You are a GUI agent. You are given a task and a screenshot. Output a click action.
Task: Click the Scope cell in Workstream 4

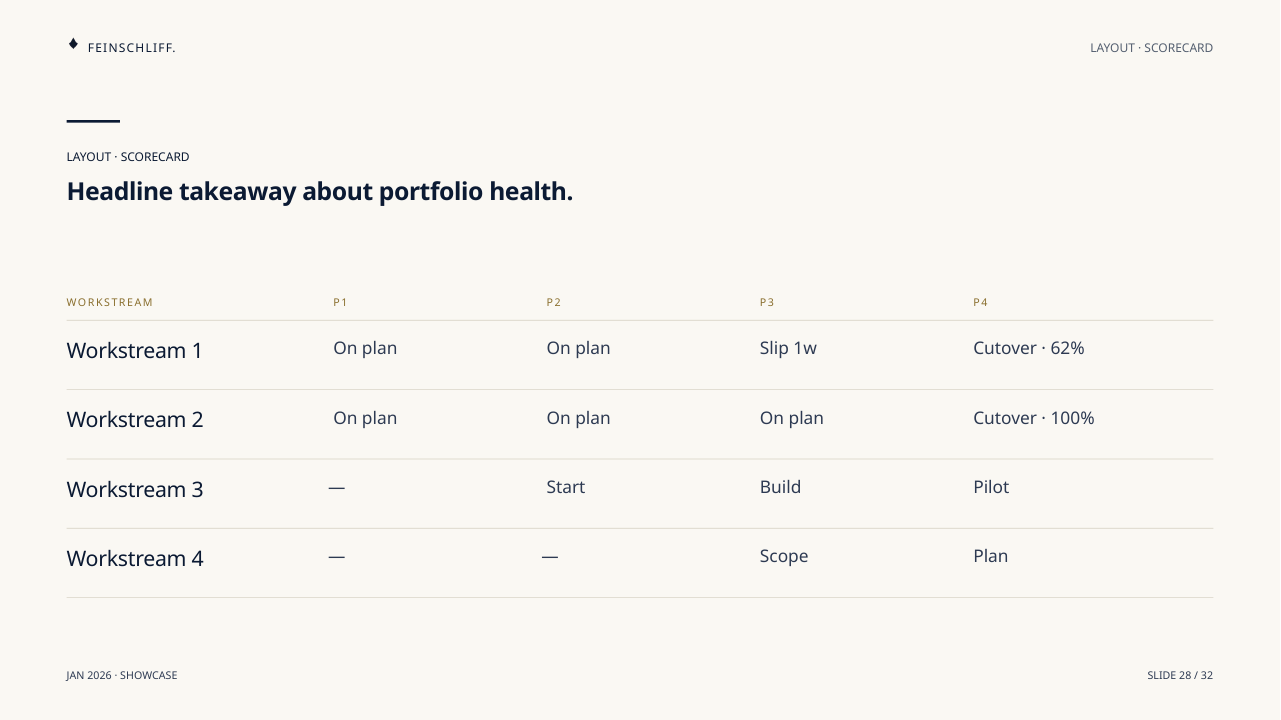[784, 557]
